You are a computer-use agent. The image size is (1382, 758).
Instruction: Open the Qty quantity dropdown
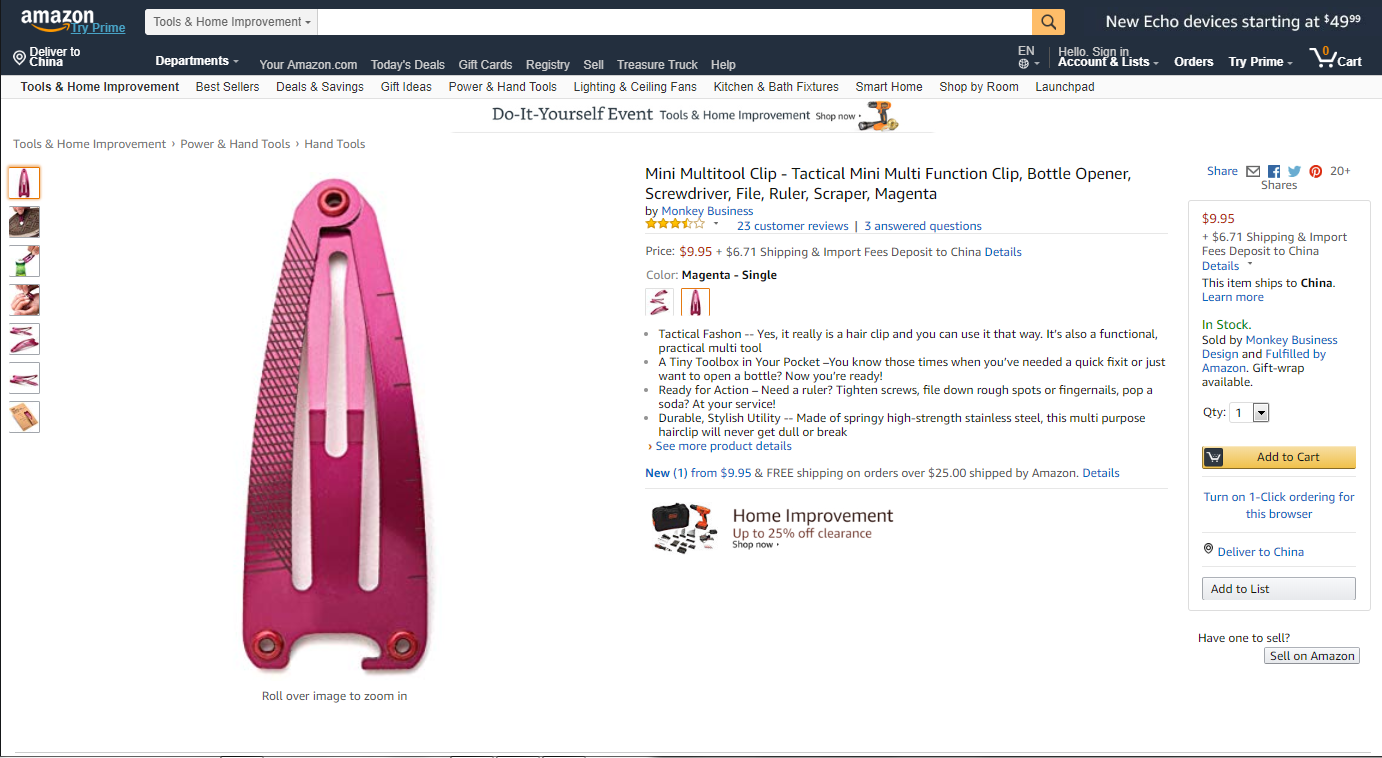tap(1250, 412)
